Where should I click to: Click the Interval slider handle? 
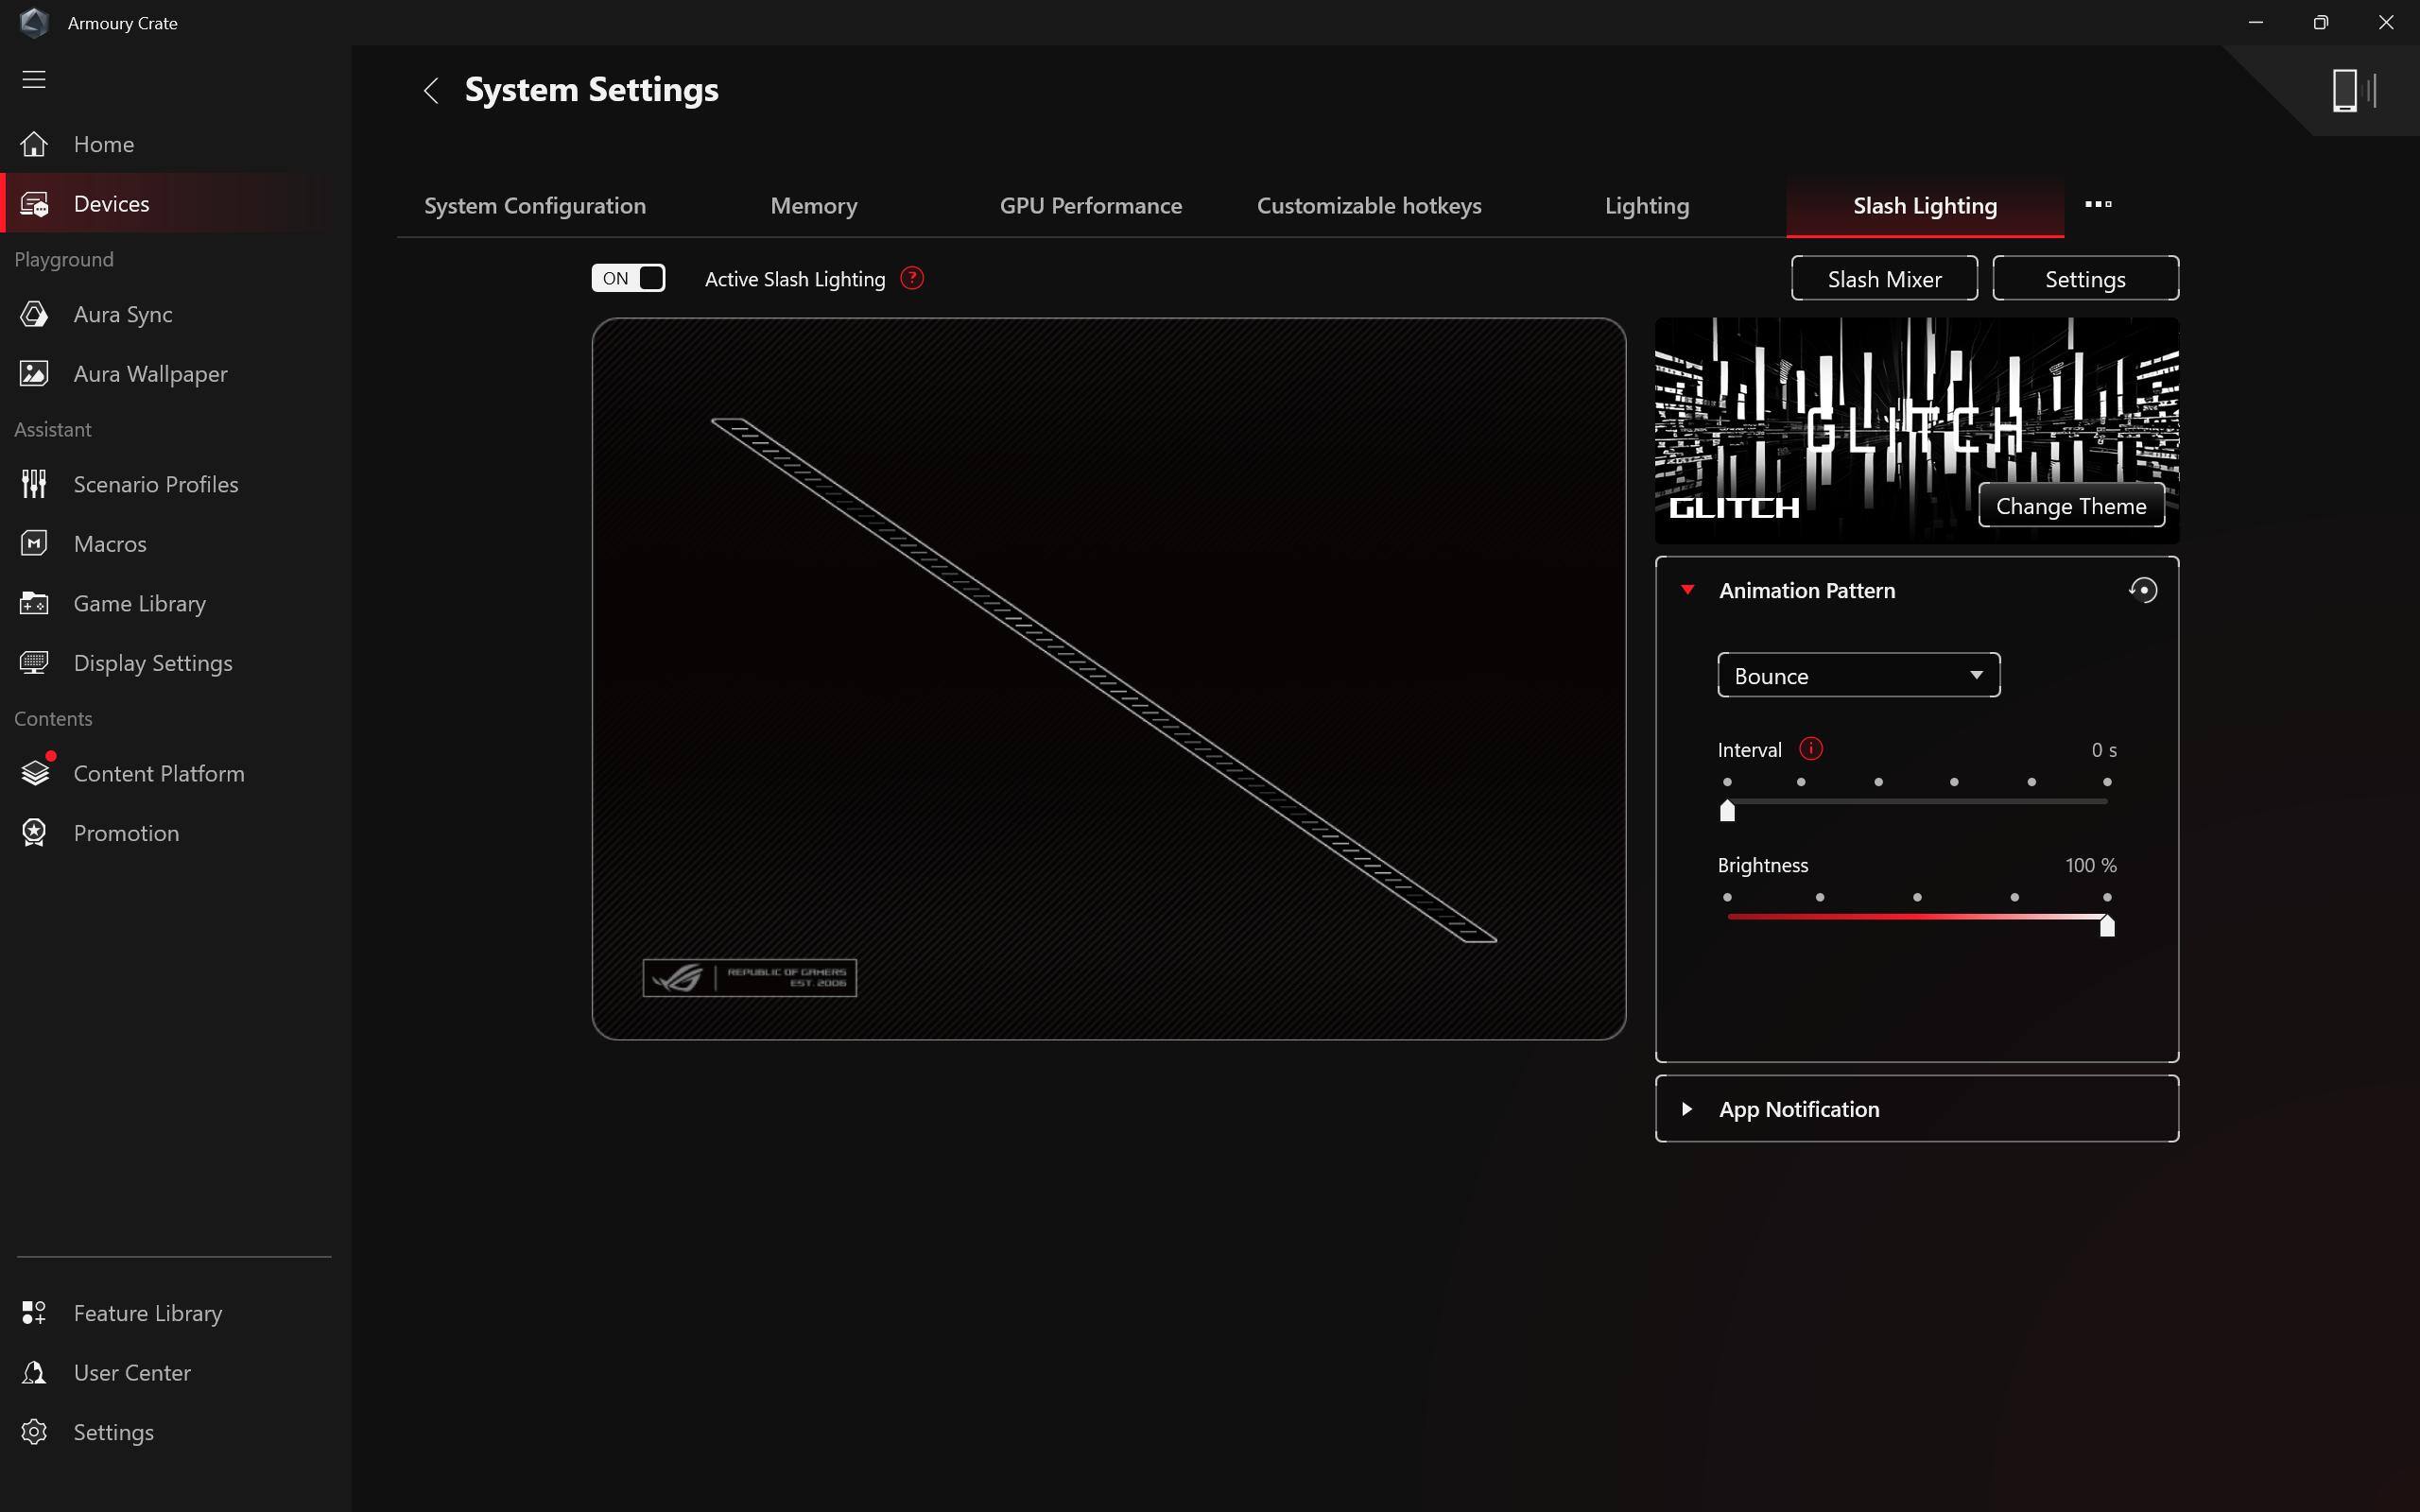(x=1727, y=811)
